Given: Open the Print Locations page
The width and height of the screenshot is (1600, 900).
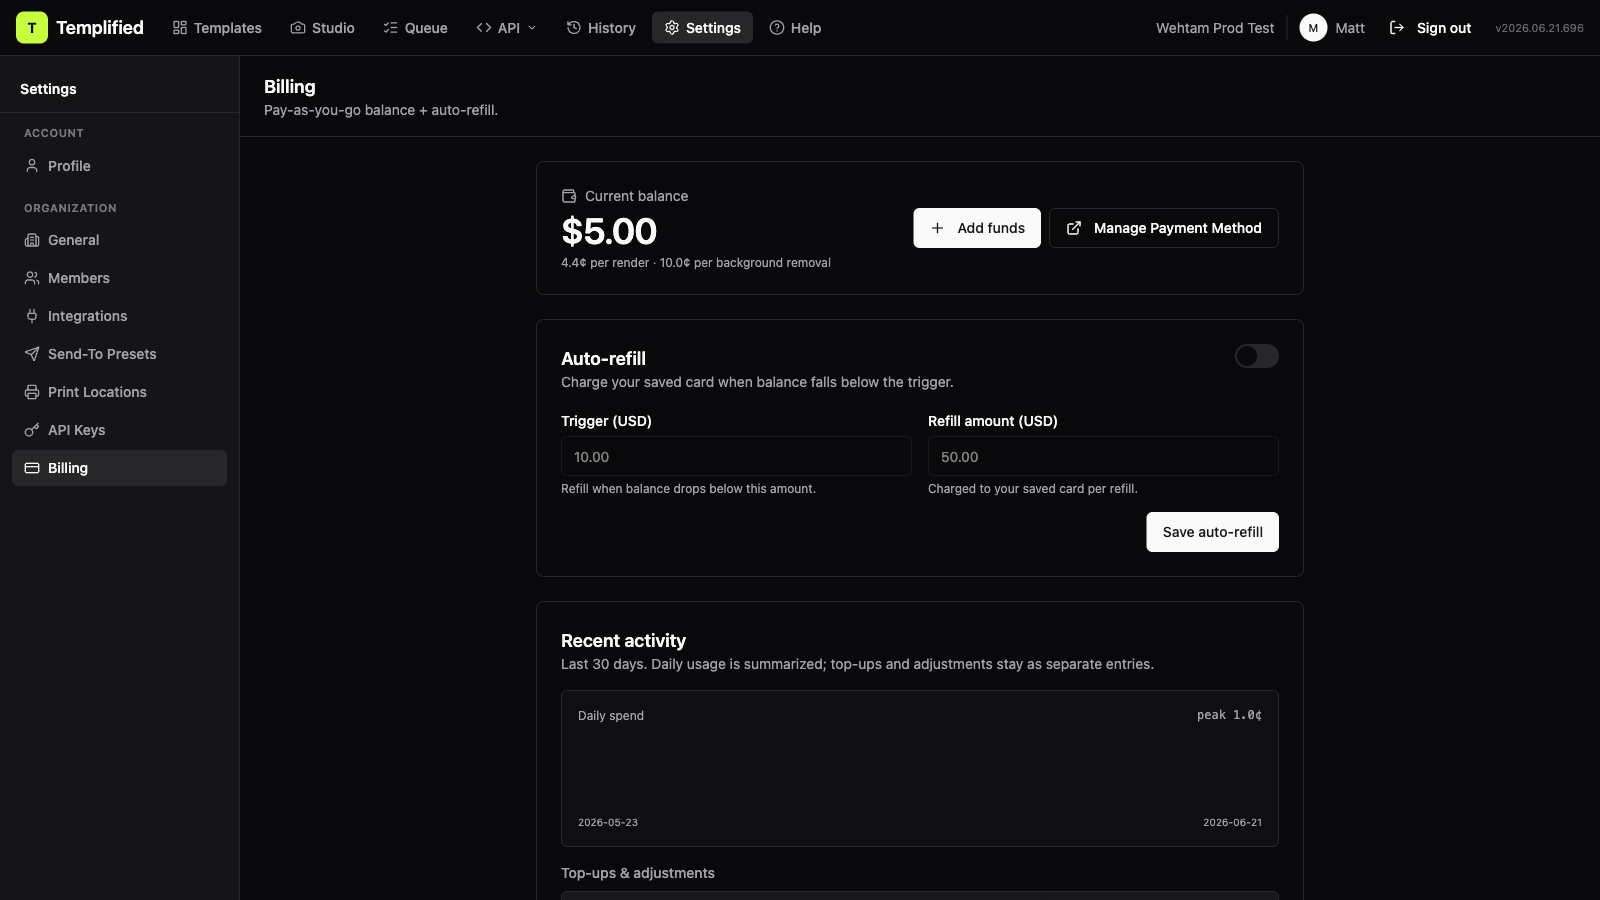Looking at the screenshot, I should pos(119,392).
